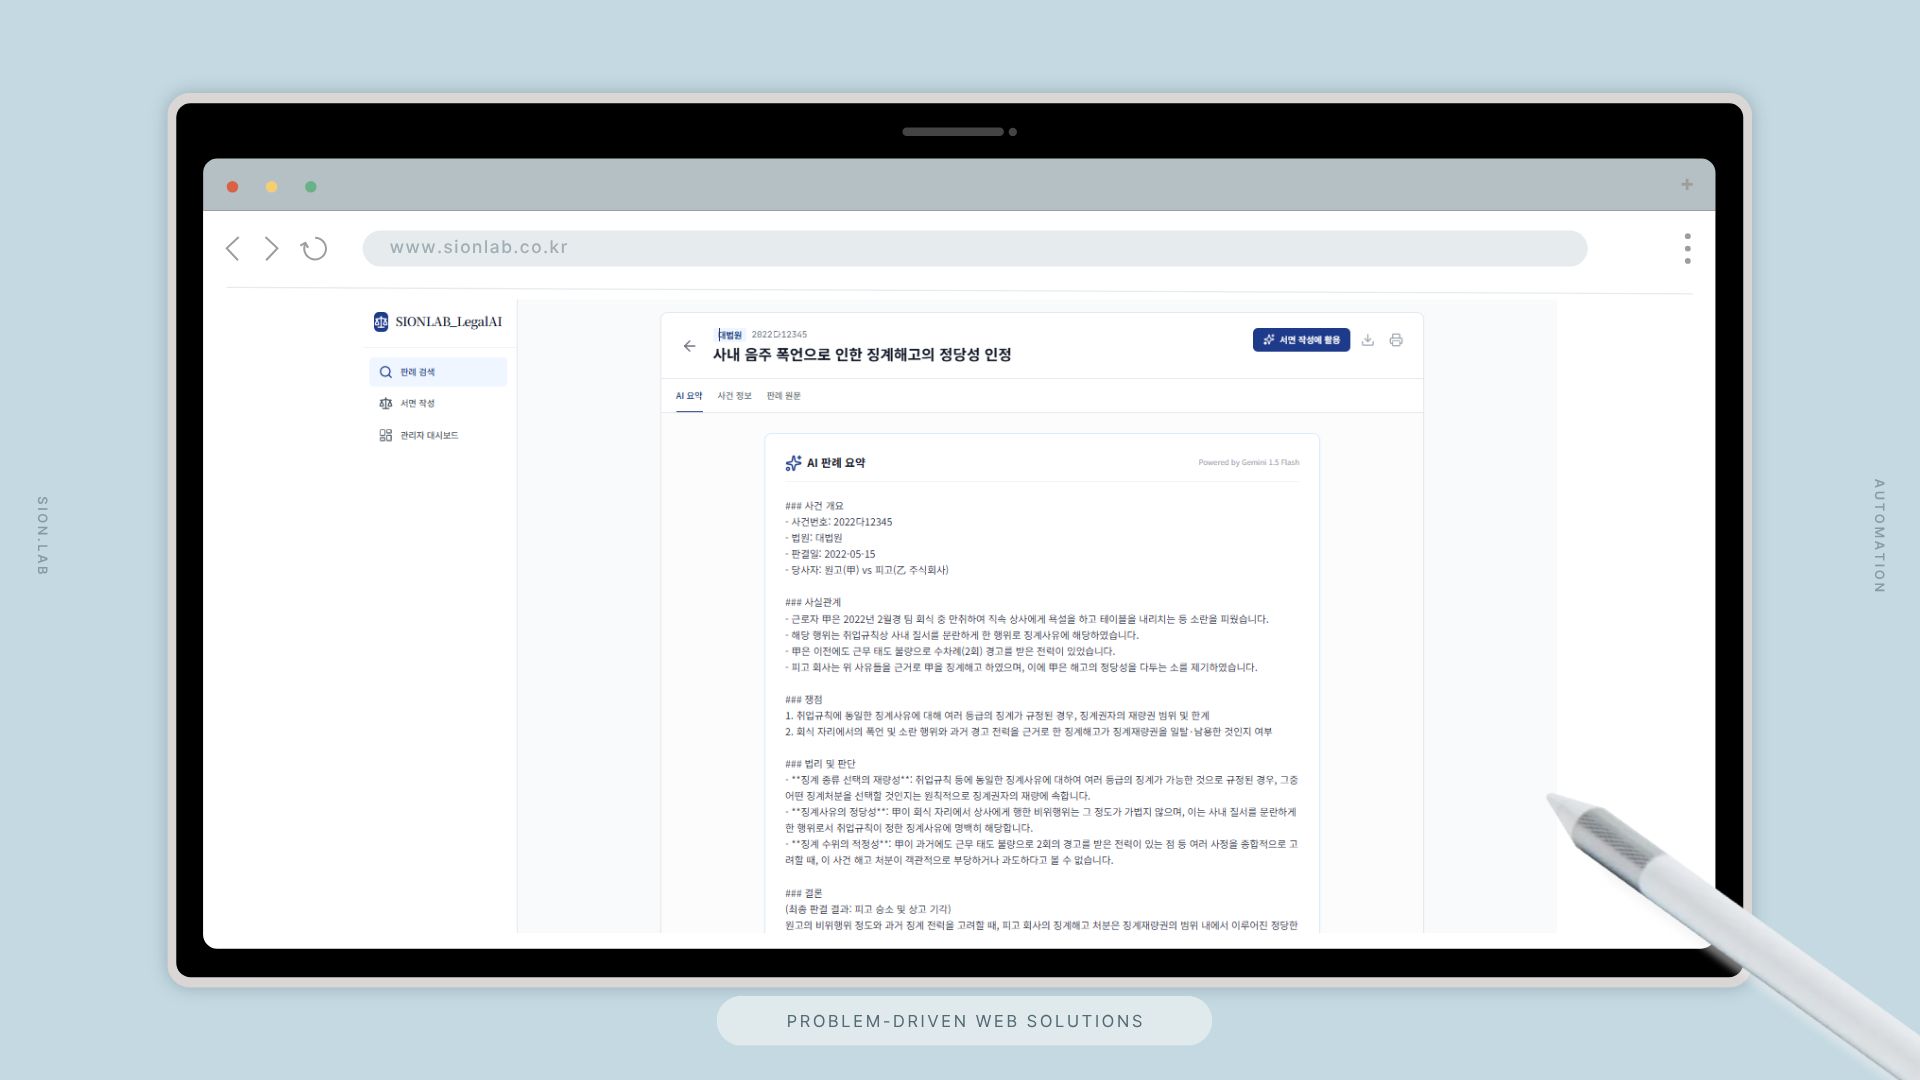Switch to the 사건 정보 tab
Image resolution: width=1920 pixels, height=1080 pixels.
click(734, 396)
